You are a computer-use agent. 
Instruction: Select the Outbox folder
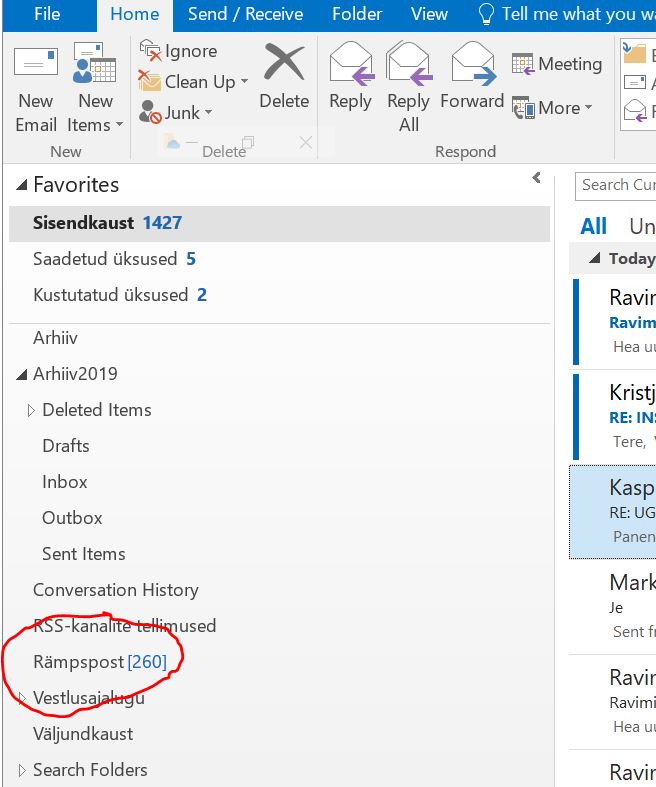point(72,518)
